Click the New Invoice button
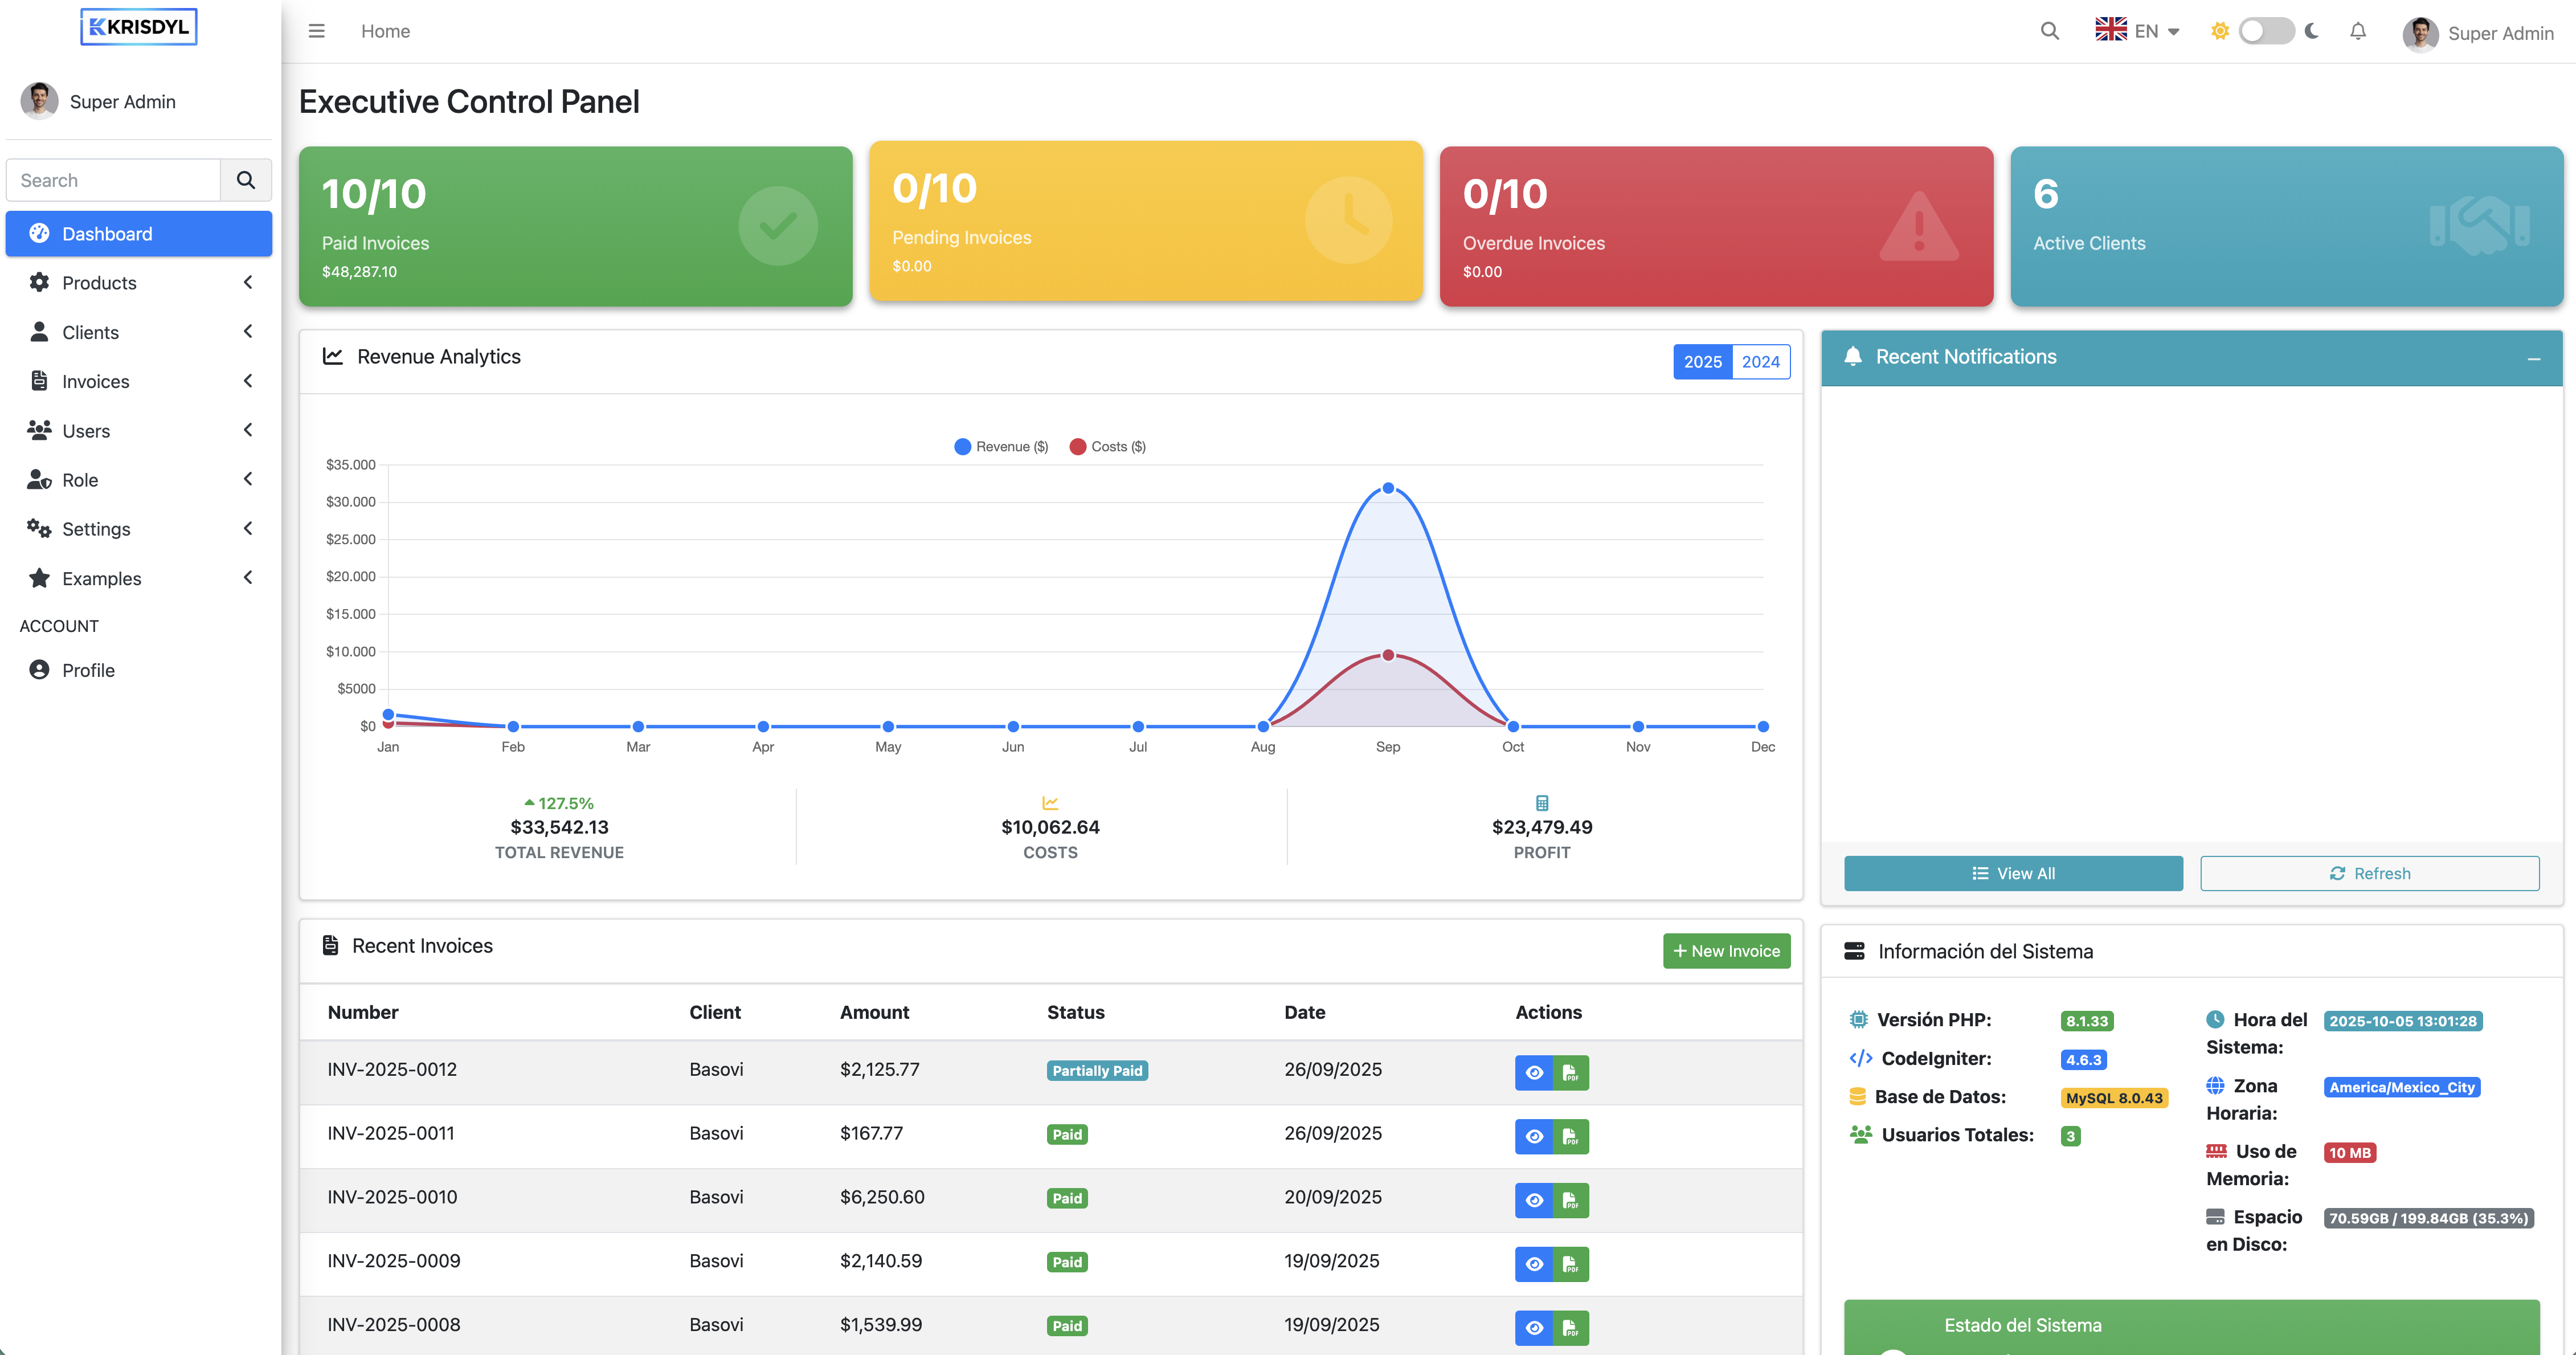Image resolution: width=2576 pixels, height=1355 pixels. [1726, 951]
